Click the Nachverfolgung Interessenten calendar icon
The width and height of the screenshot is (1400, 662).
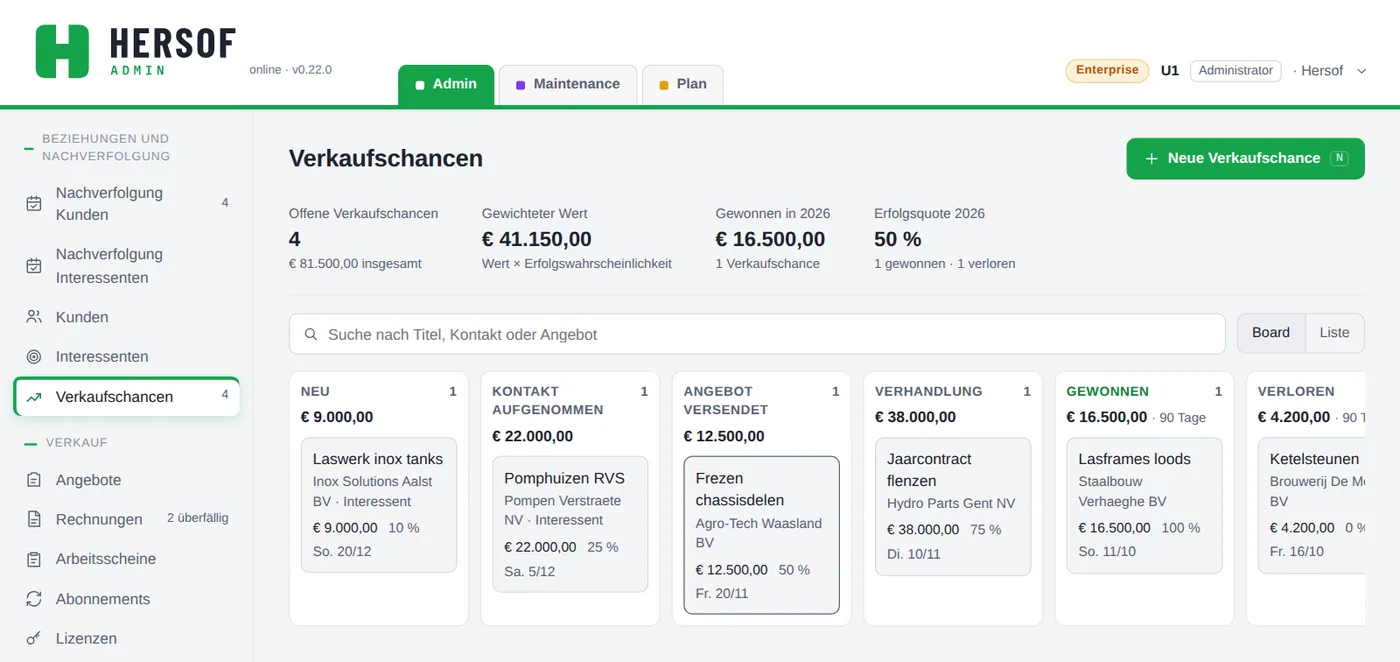click(34, 266)
